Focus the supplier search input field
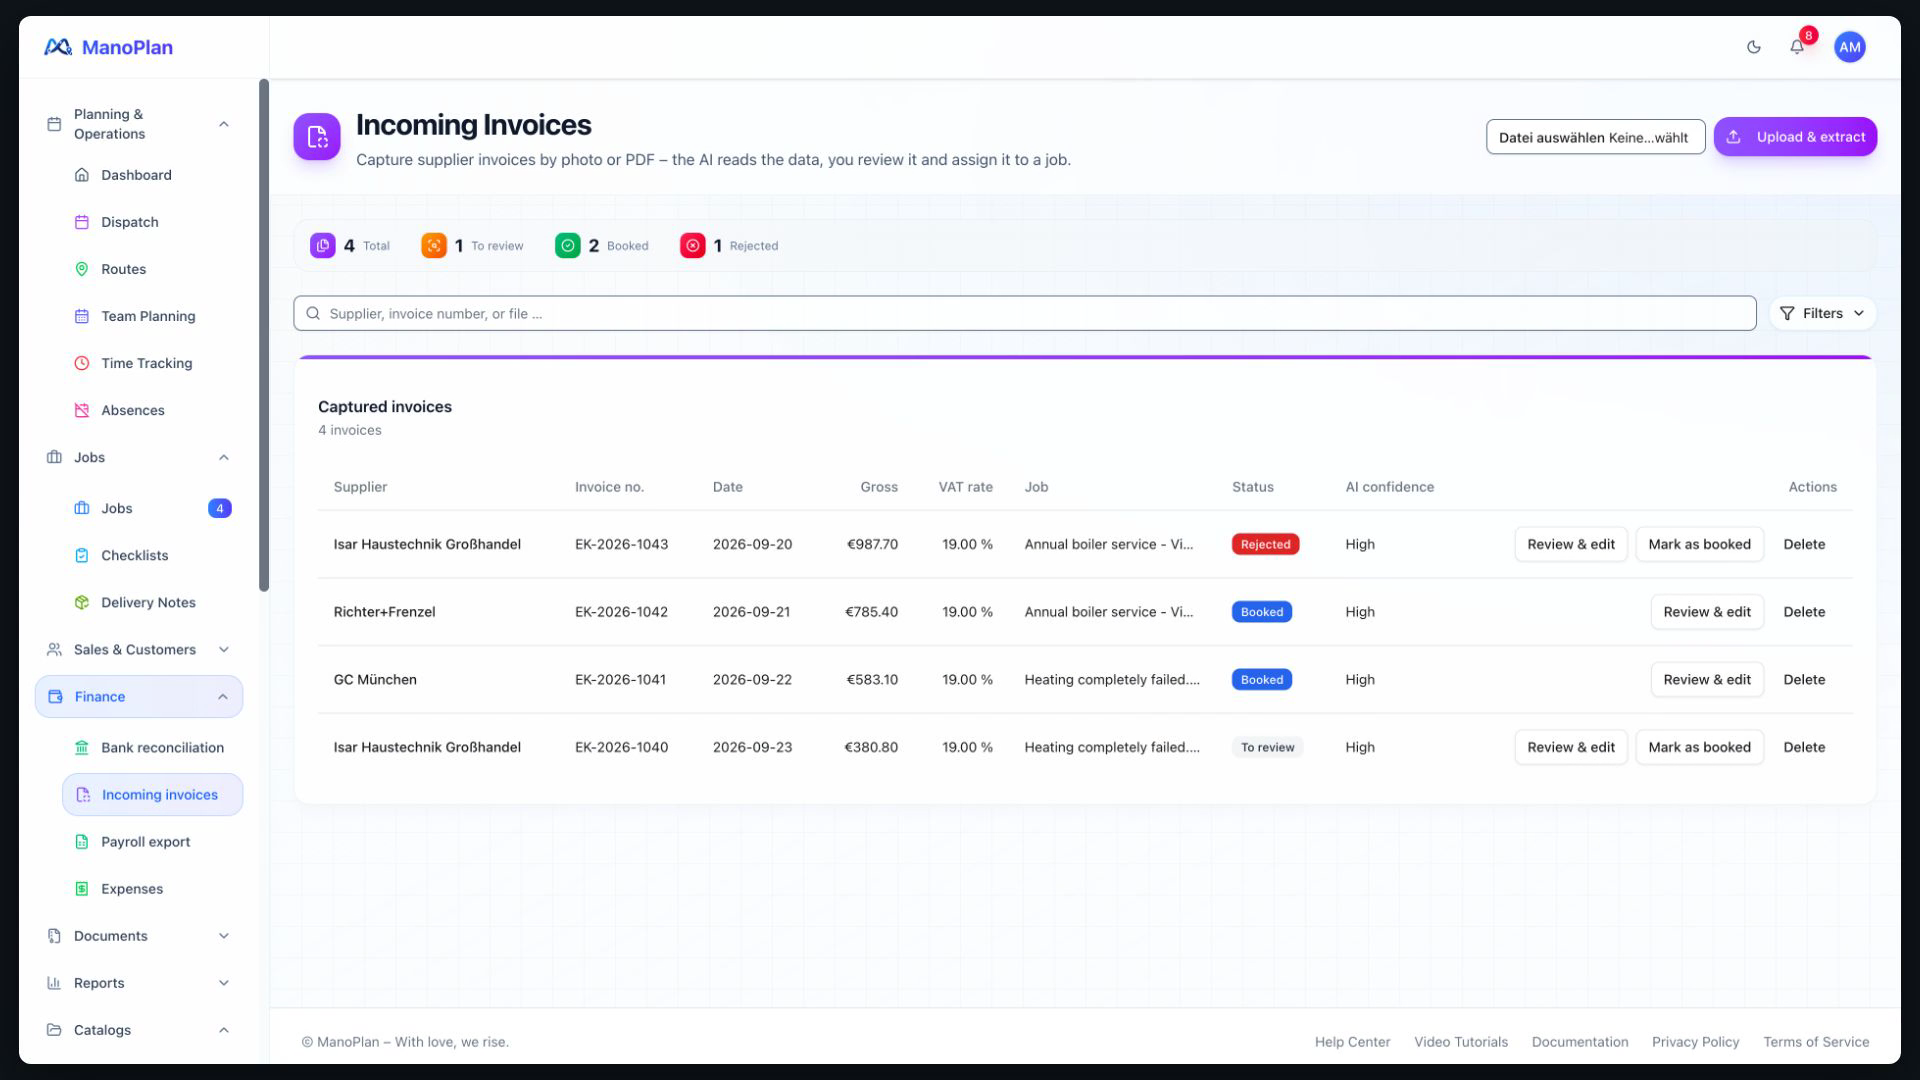The height and width of the screenshot is (1080, 1920). [1024, 313]
